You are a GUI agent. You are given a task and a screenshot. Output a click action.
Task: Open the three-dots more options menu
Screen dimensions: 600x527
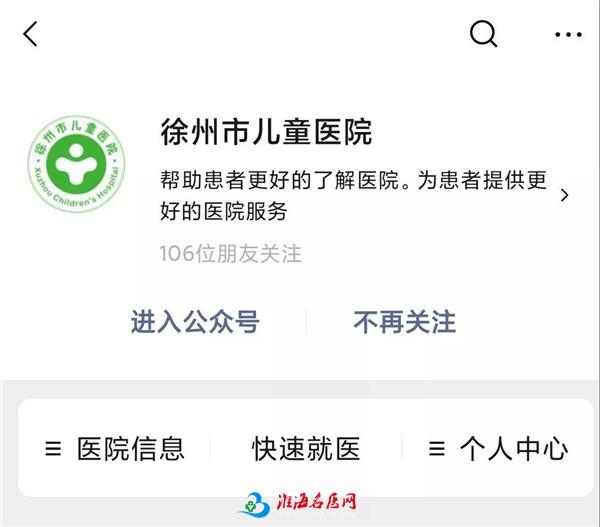[x=569, y=34]
